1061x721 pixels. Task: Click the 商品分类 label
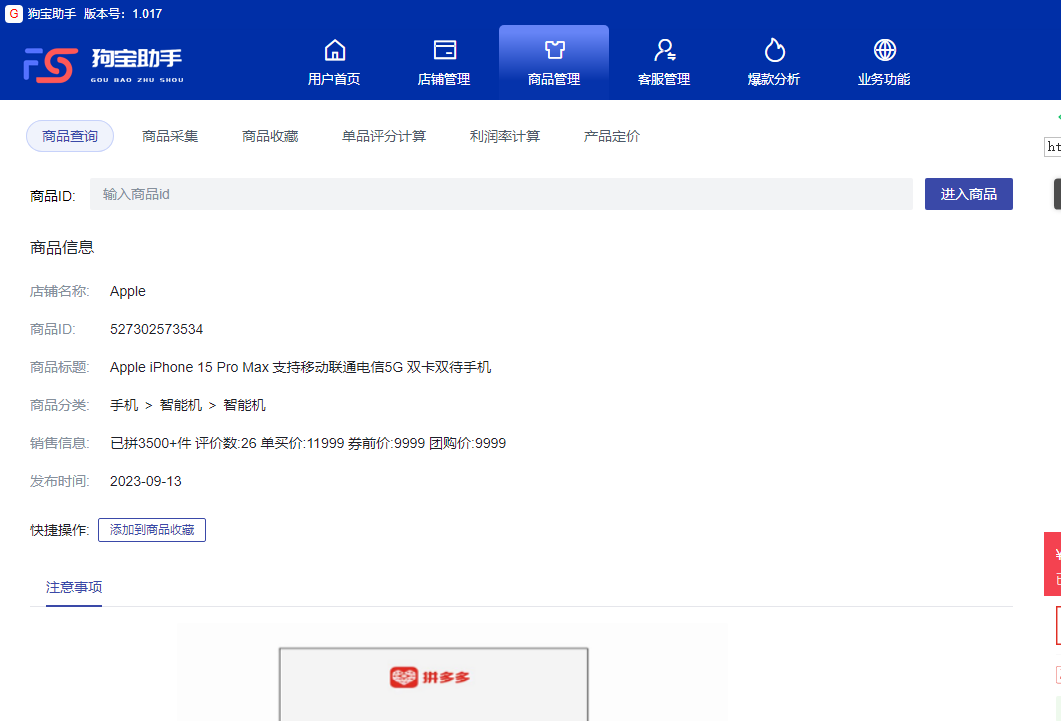[60, 405]
